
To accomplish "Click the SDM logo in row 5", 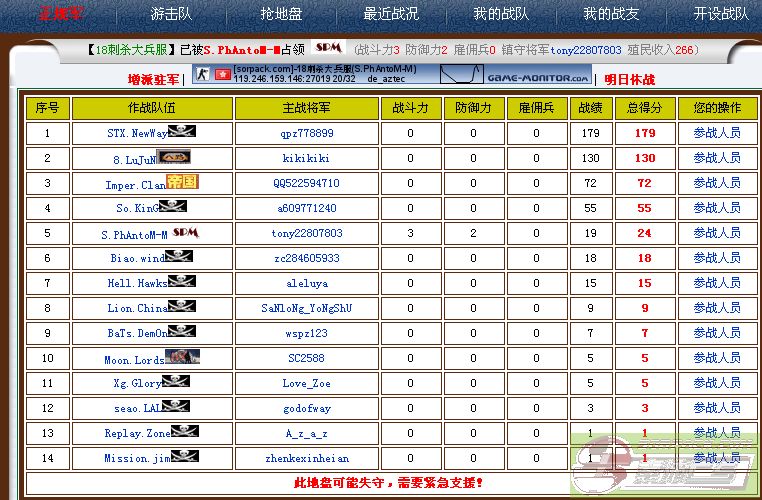I will (186, 232).
